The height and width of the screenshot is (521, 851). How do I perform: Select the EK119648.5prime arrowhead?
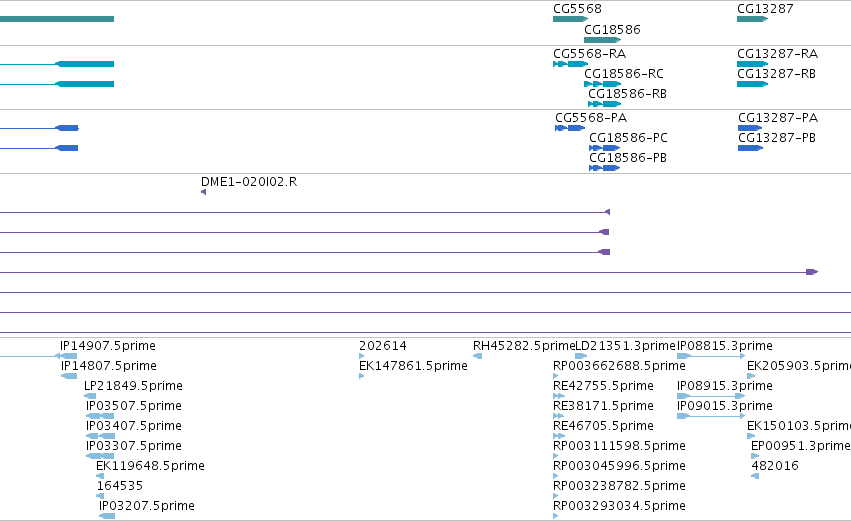100,476
